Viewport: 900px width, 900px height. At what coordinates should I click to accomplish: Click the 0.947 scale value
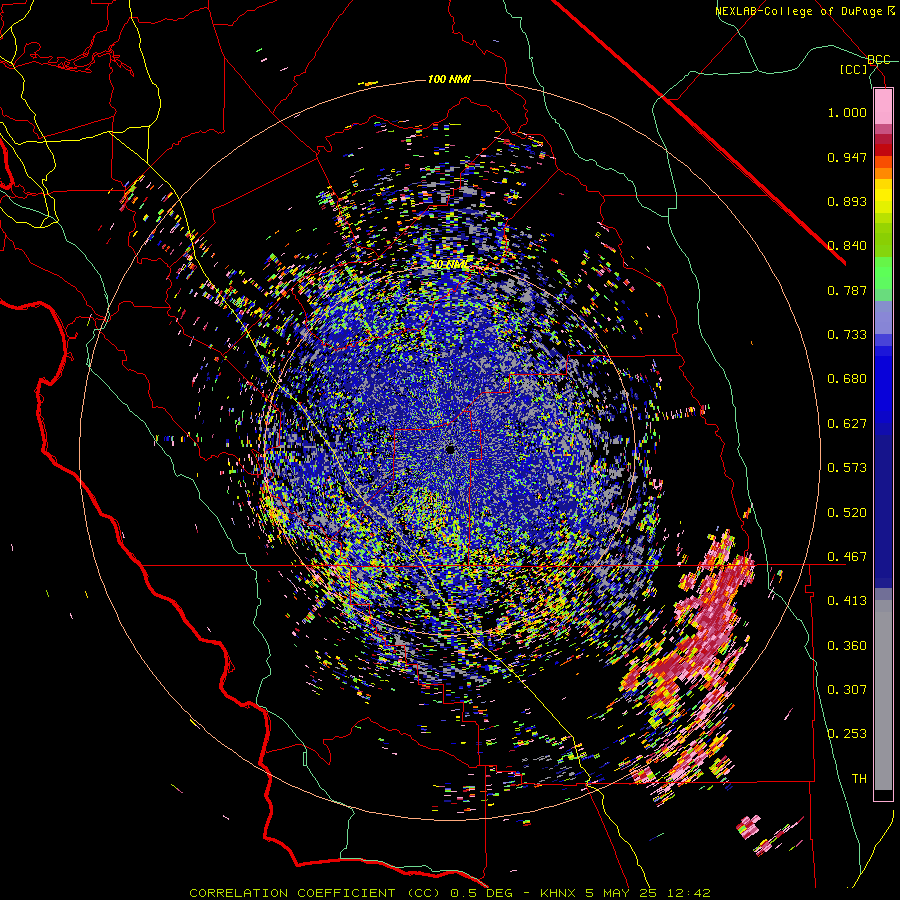(x=847, y=157)
